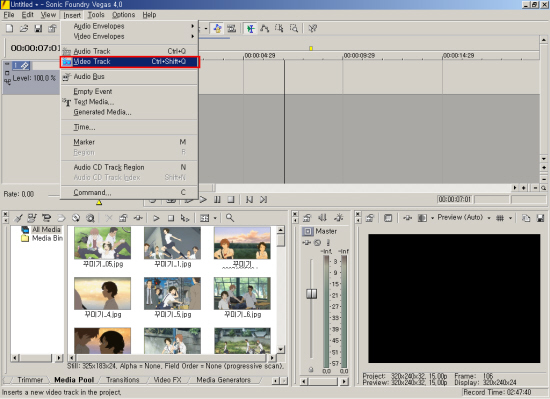Screen dimensions: 550x399
Task: Open the View menu
Action: [48, 15]
